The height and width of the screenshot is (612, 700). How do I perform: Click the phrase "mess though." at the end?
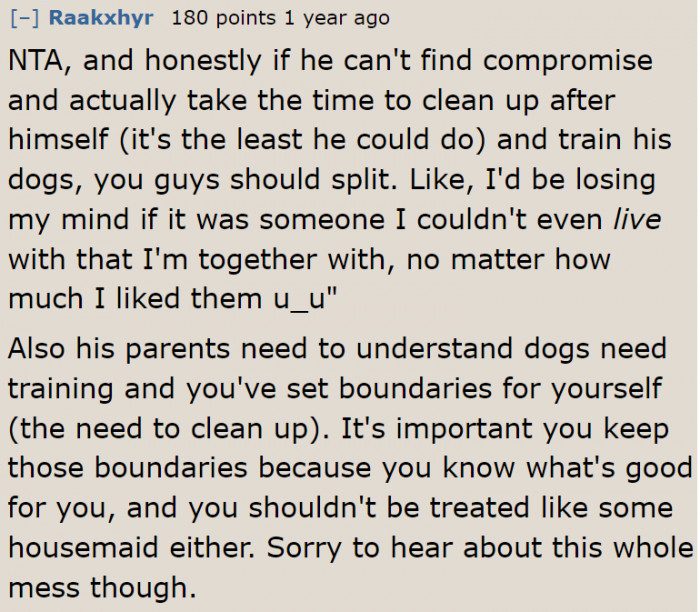(x=102, y=587)
